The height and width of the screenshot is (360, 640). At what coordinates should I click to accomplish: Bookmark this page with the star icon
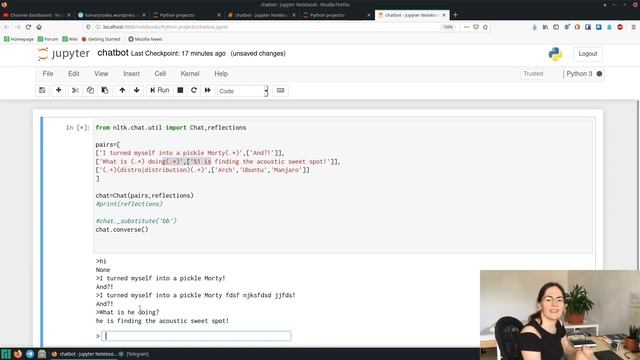click(485, 27)
